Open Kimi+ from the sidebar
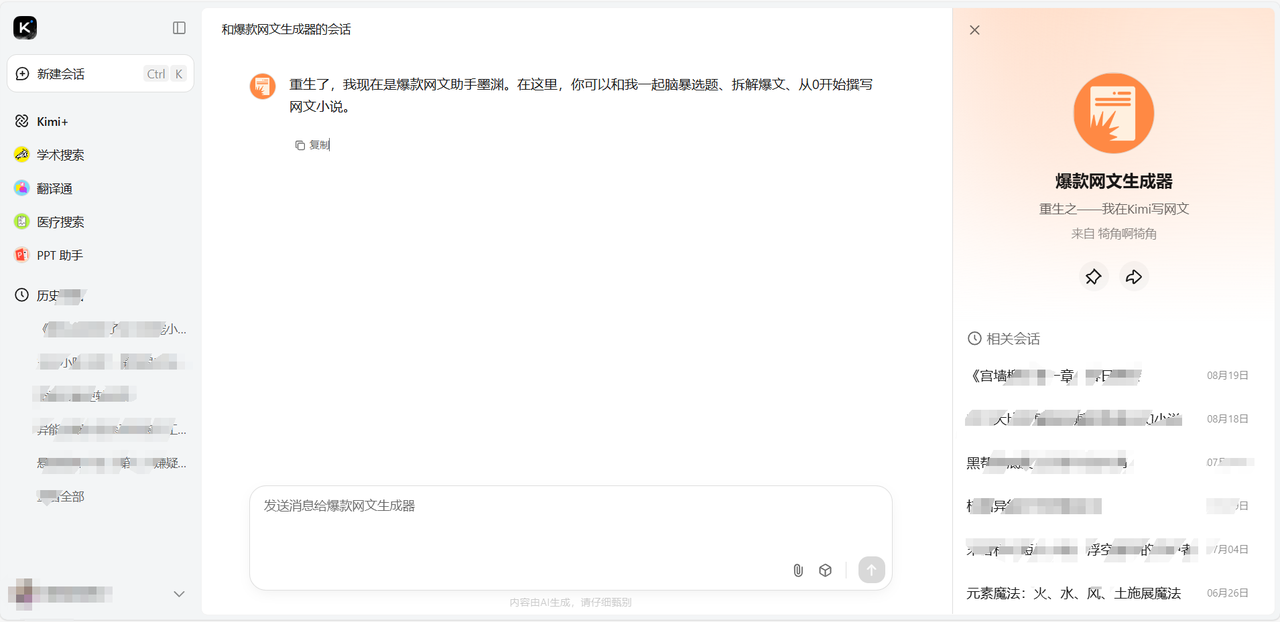This screenshot has width=1280, height=622. click(52, 121)
